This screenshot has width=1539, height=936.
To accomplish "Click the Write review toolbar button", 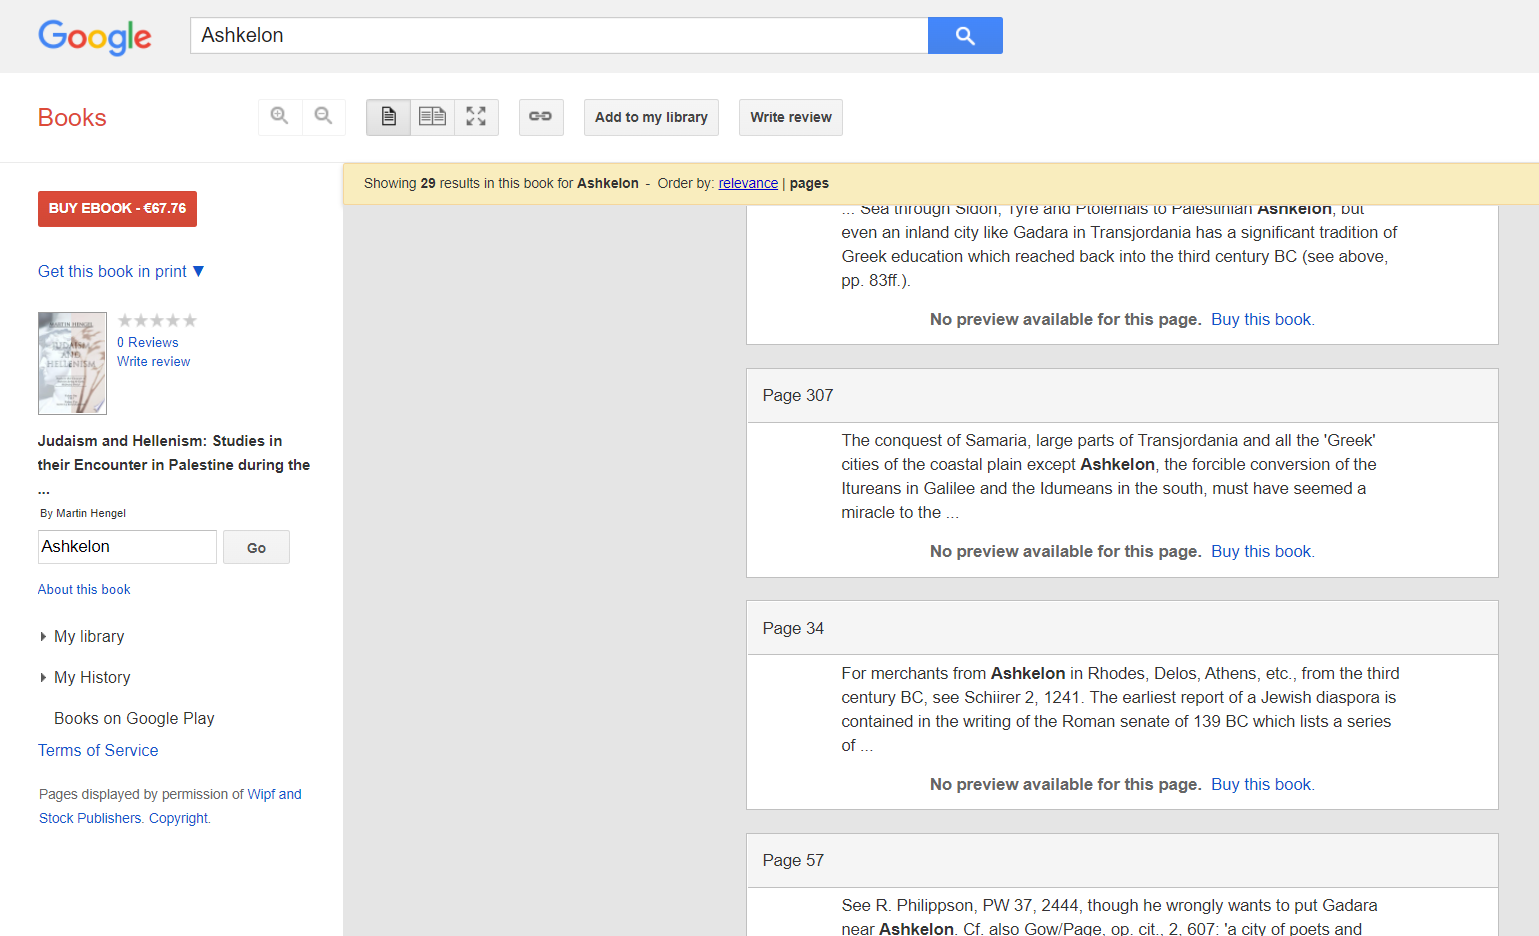I will click(x=791, y=117).
